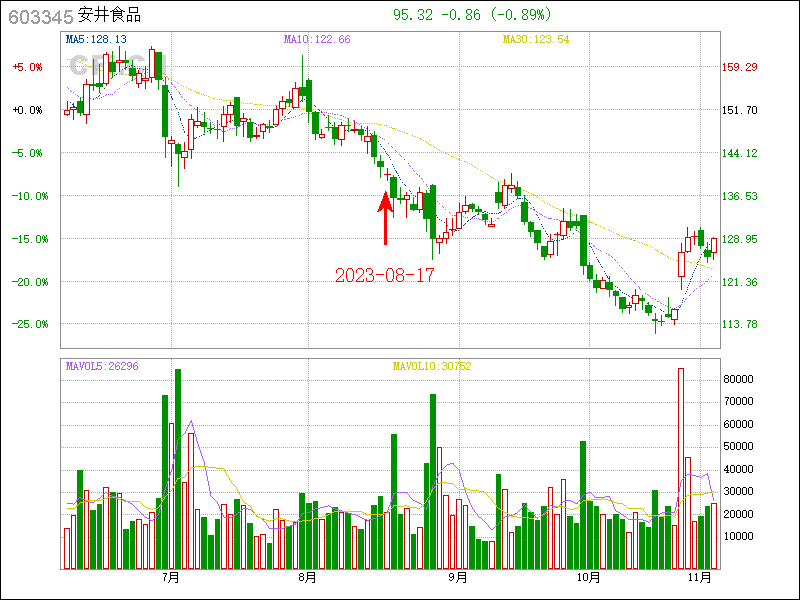Click the price readout 95.32 -0.86
Screen dimensions: 800x600
point(436,15)
